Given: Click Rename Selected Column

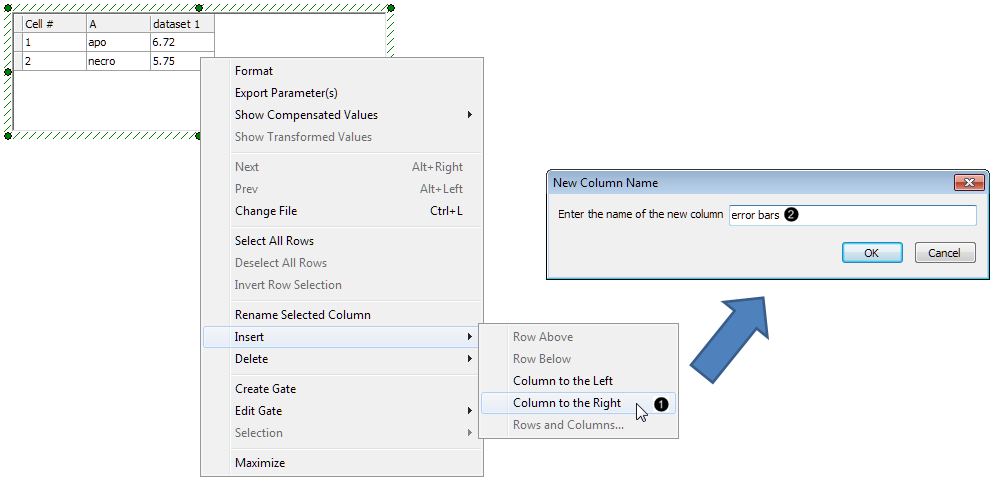Looking at the screenshot, I should [302, 315].
